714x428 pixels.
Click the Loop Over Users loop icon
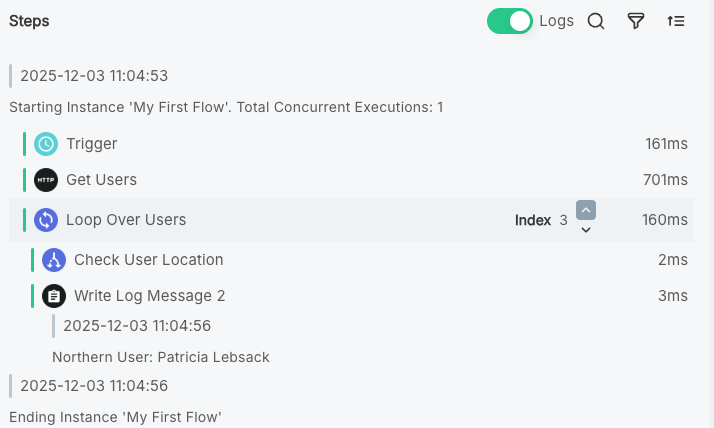(x=46, y=220)
